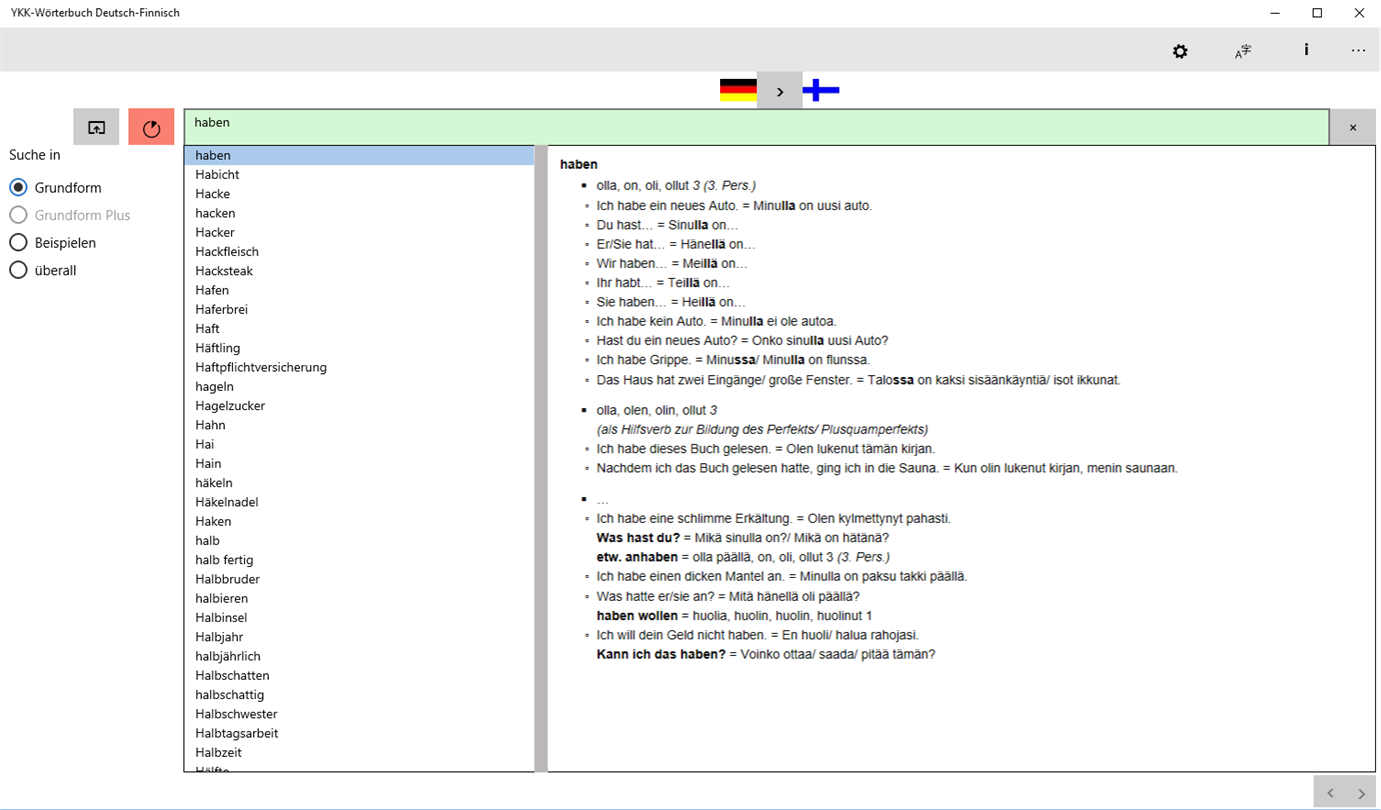1381x810 pixels.
Task: Select Hafen in the word list
Action: [360, 290]
